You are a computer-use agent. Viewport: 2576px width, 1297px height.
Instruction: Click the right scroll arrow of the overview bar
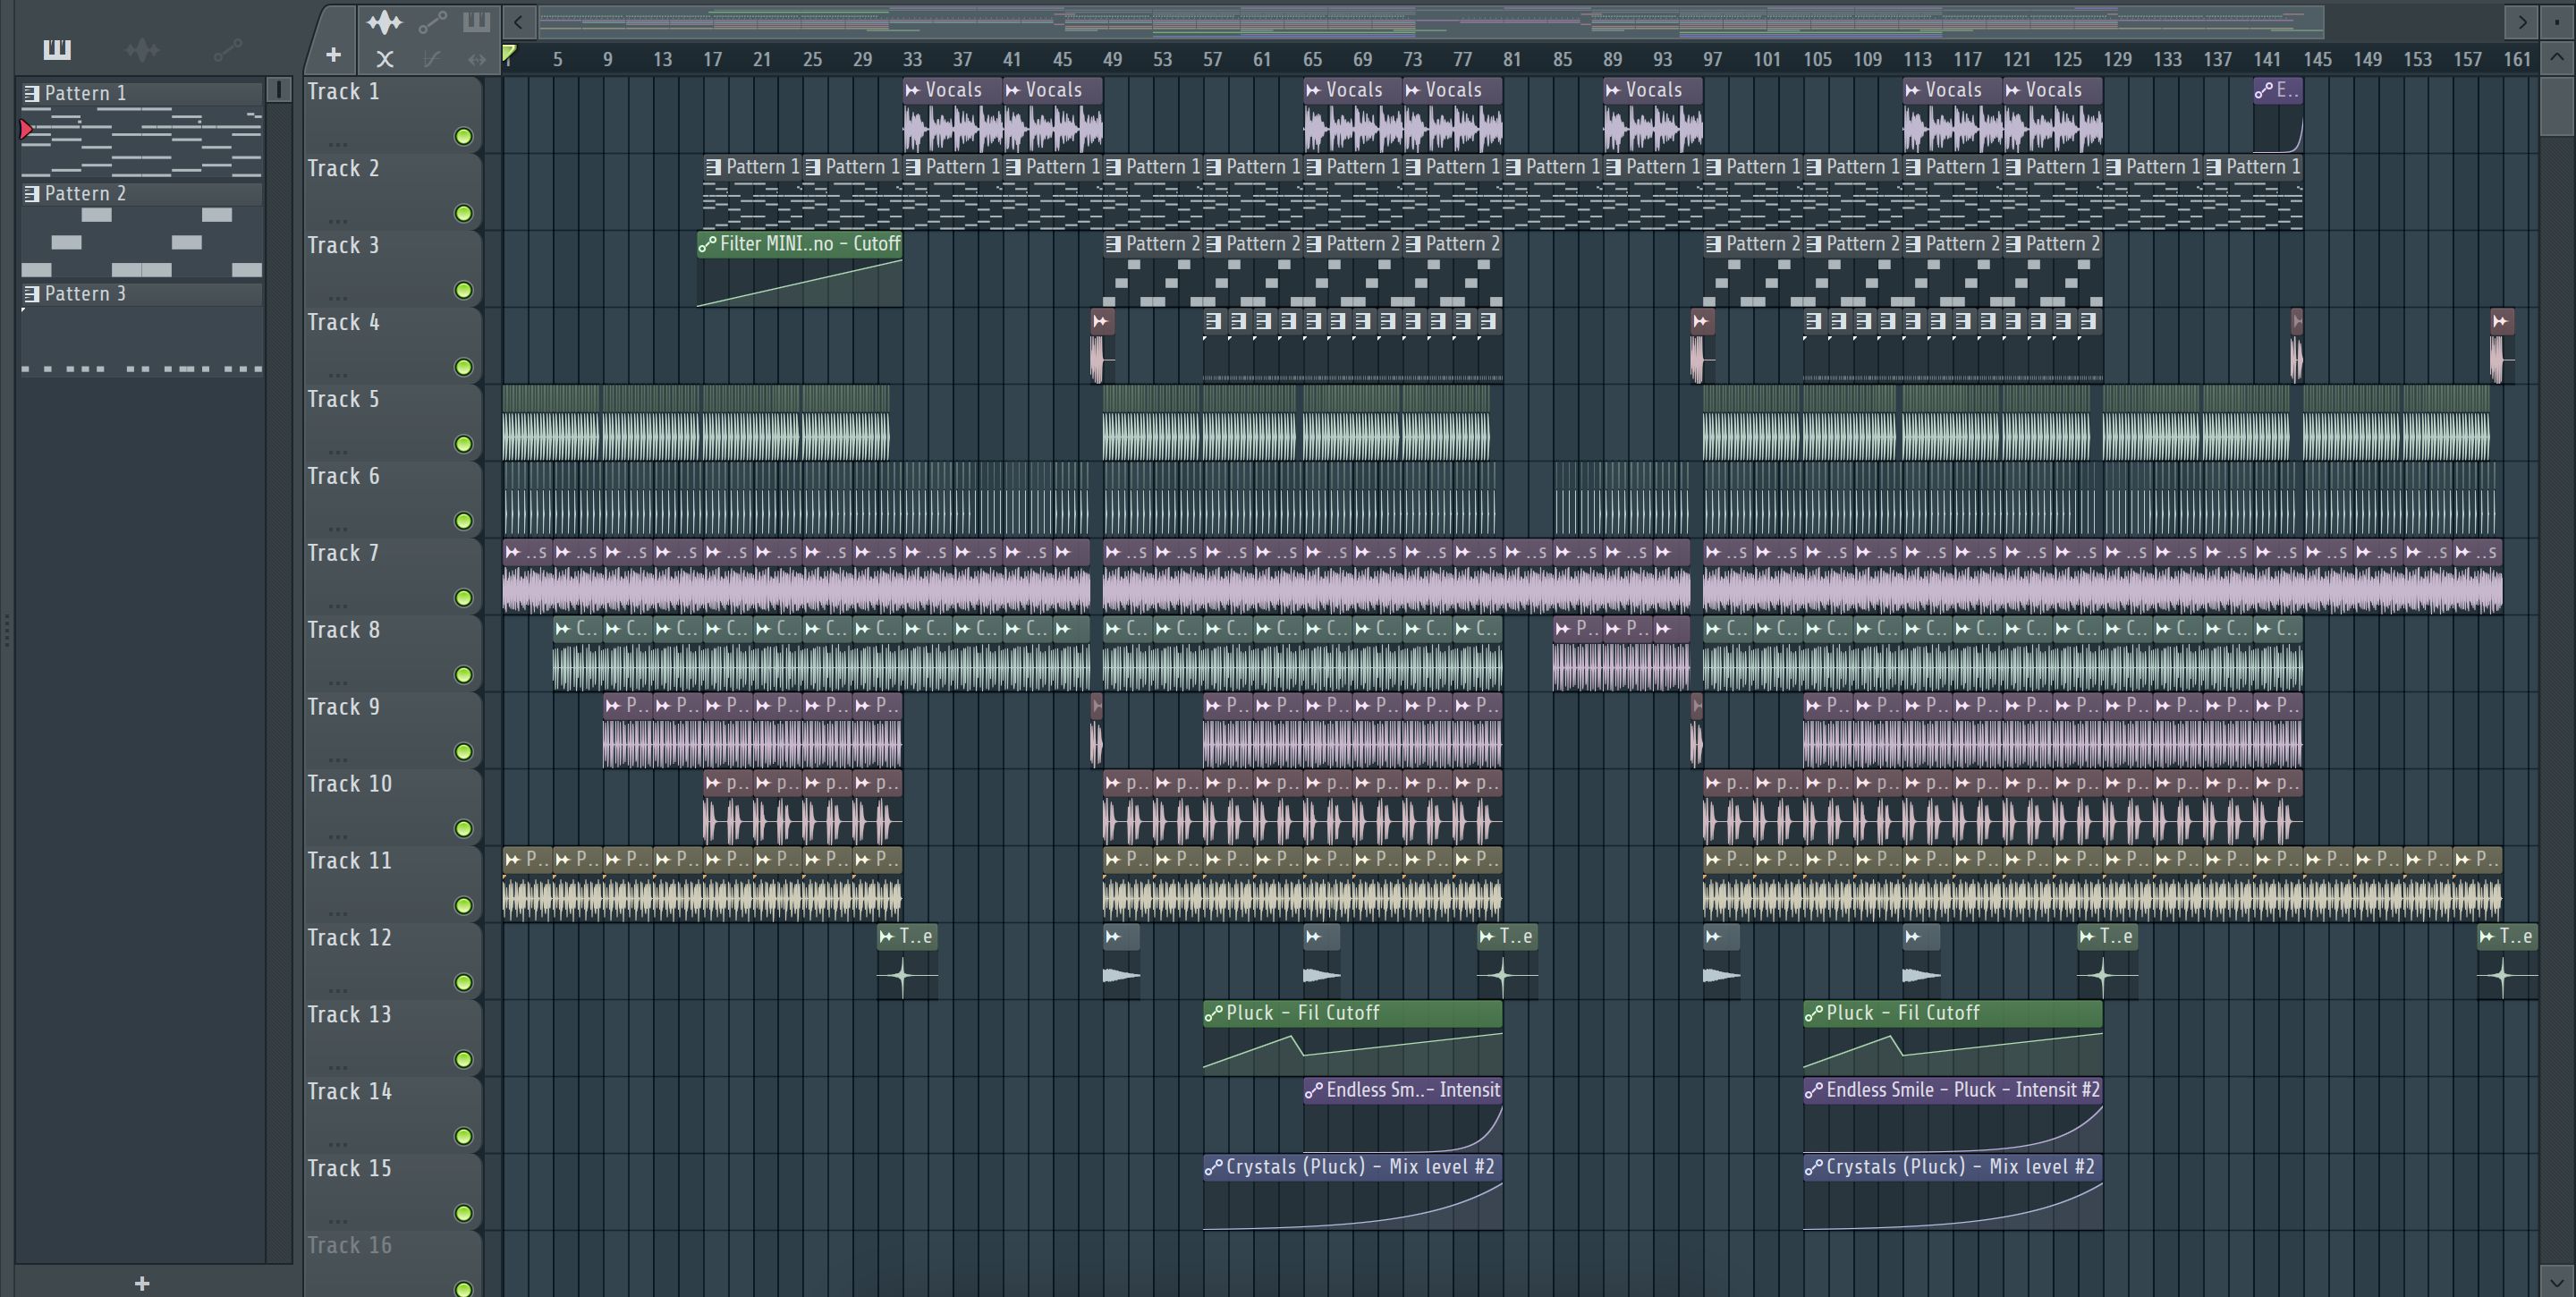(2522, 21)
